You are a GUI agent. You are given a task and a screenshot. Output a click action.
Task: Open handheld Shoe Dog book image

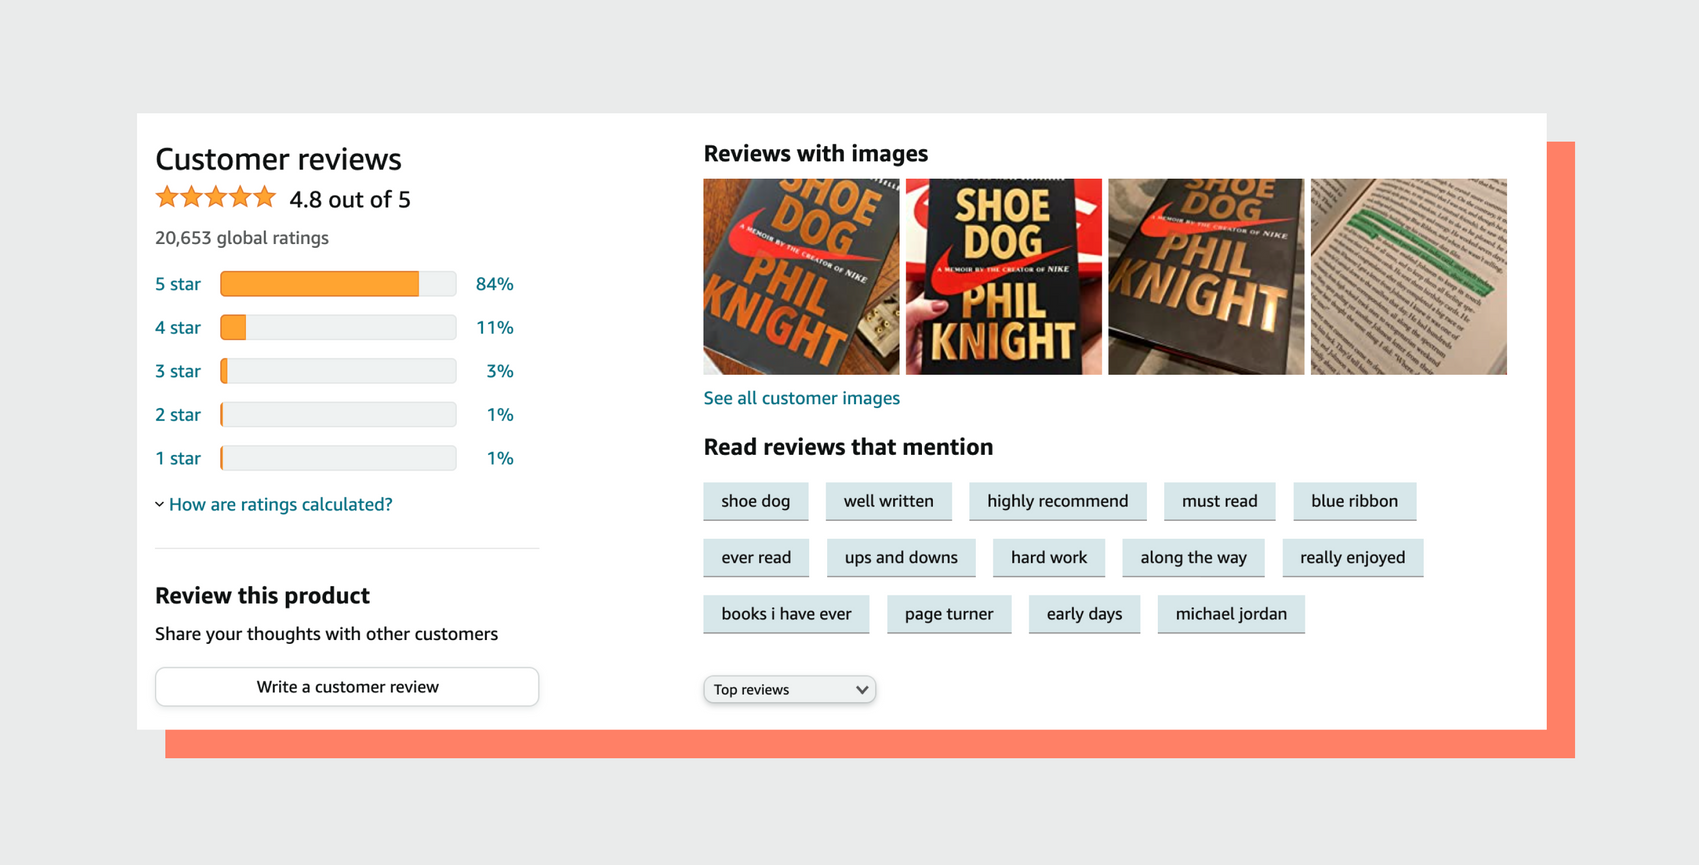[x=1004, y=277]
